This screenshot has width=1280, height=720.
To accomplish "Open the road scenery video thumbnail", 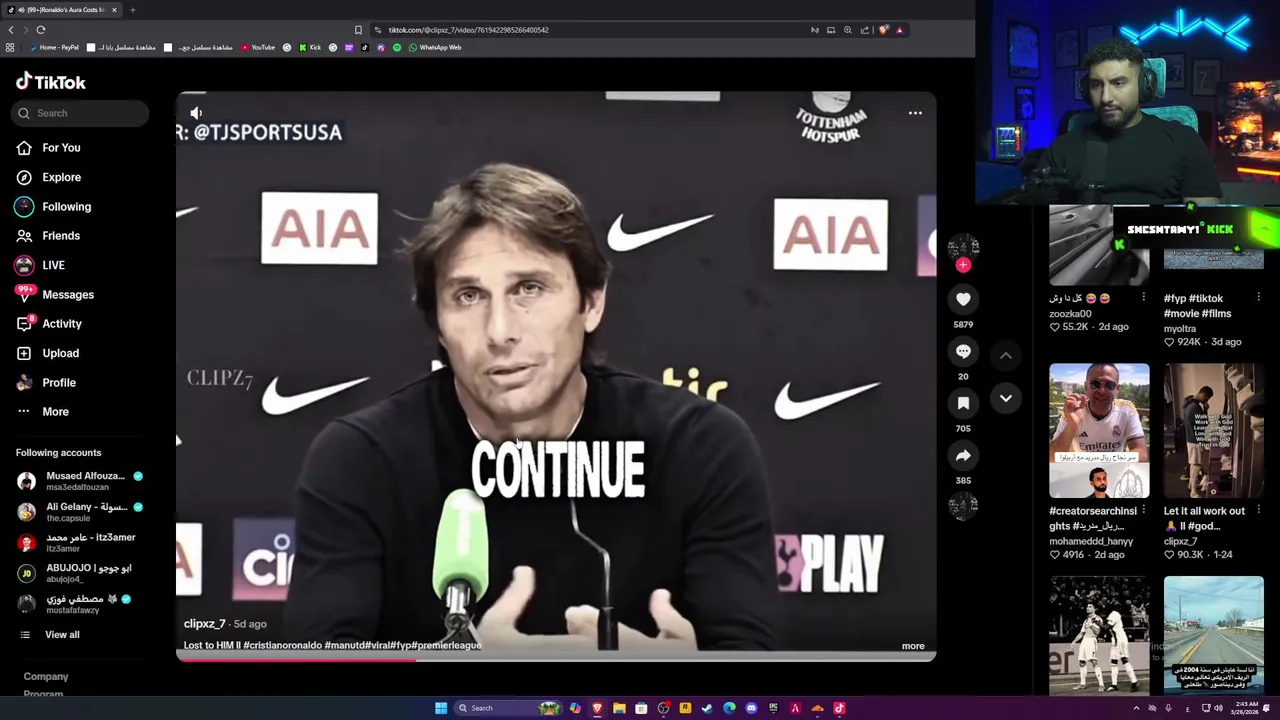I will (x=1214, y=635).
